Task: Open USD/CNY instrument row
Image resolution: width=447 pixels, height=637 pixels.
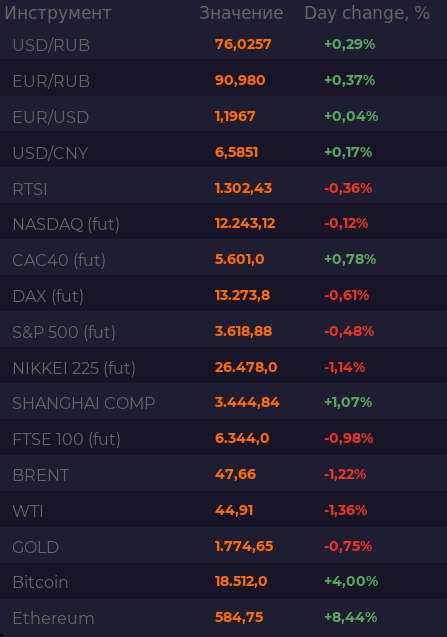Action: coord(224,153)
